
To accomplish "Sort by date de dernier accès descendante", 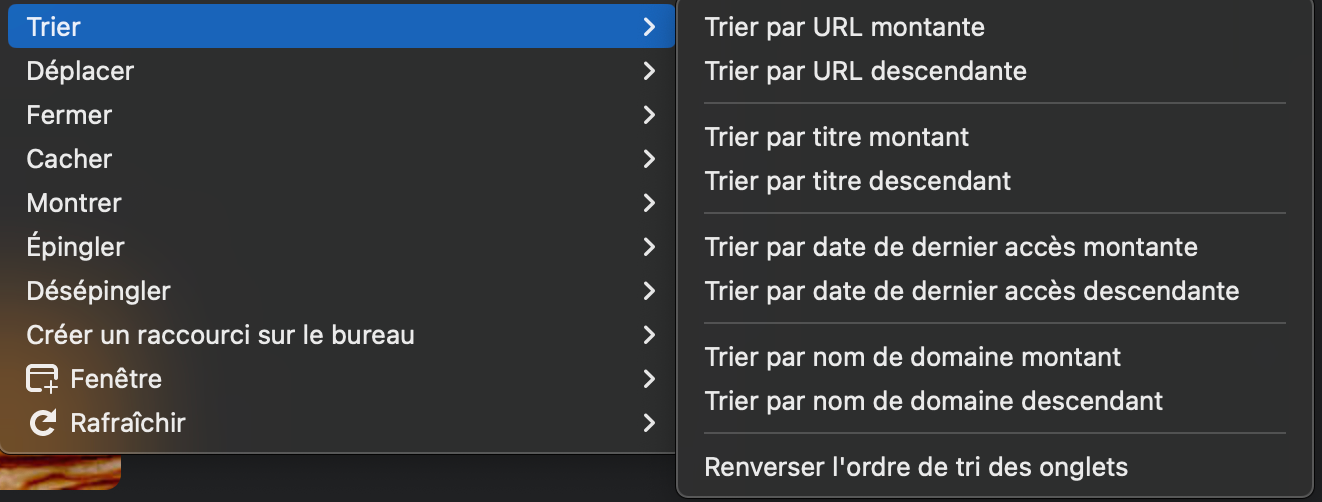I will (971, 291).
